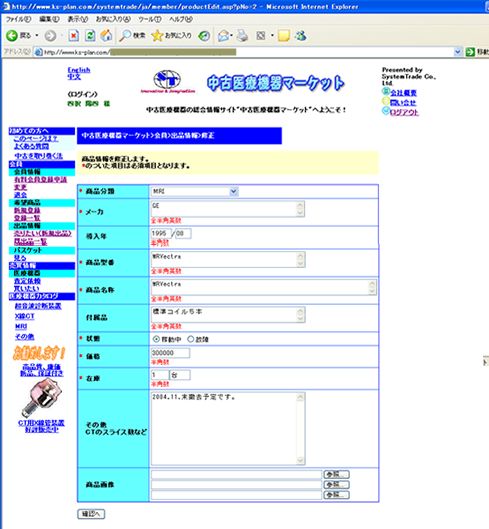
Task: Click scroll-up arrow of その他 textarea
Action: coord(300,398)
